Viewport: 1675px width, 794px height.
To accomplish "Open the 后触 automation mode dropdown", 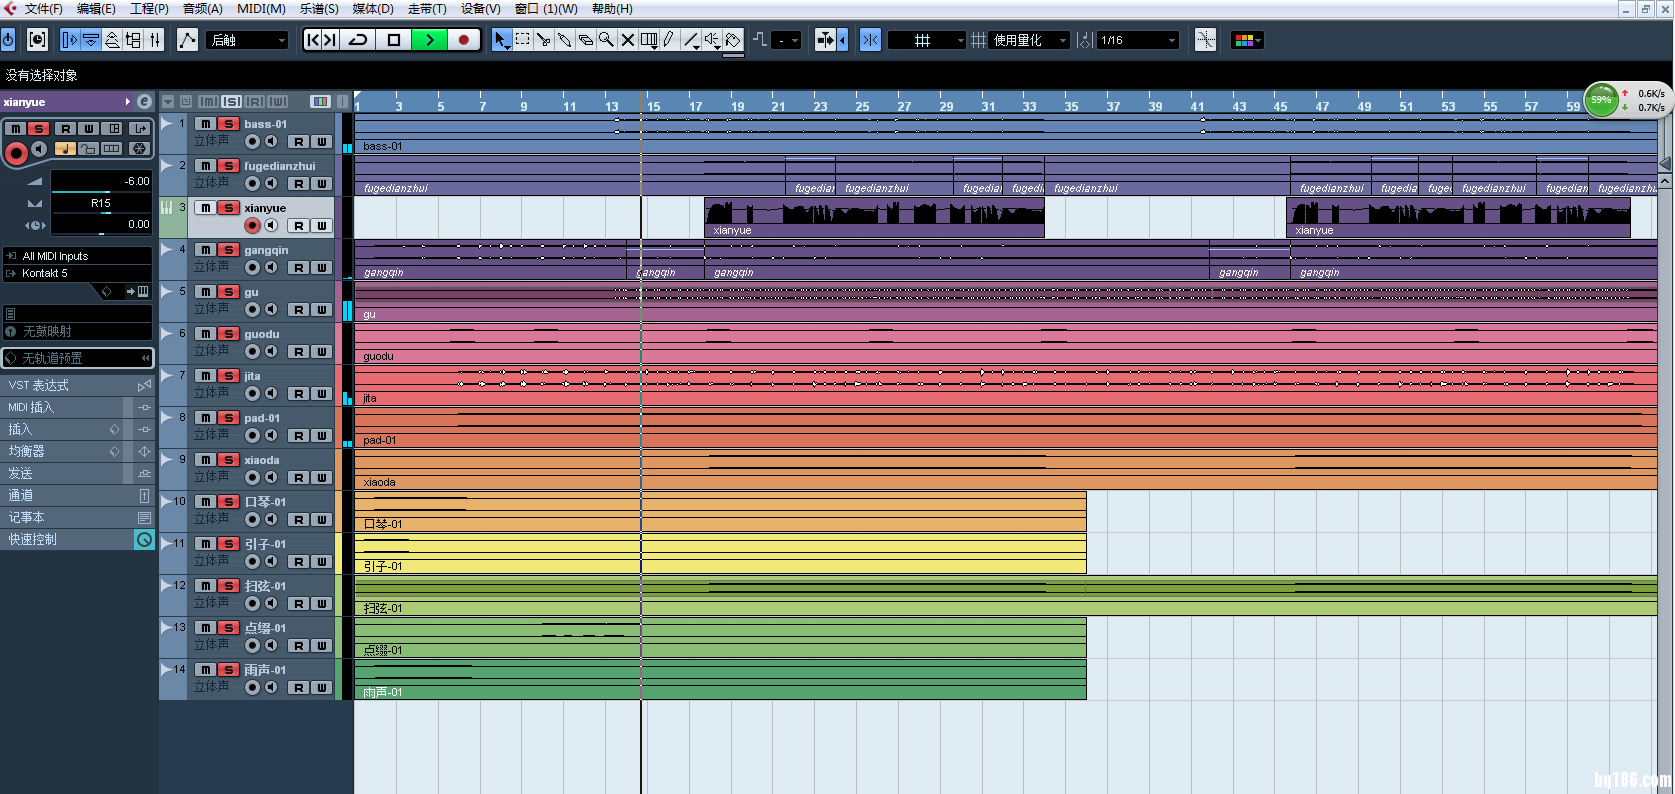I will coord(247,40).
